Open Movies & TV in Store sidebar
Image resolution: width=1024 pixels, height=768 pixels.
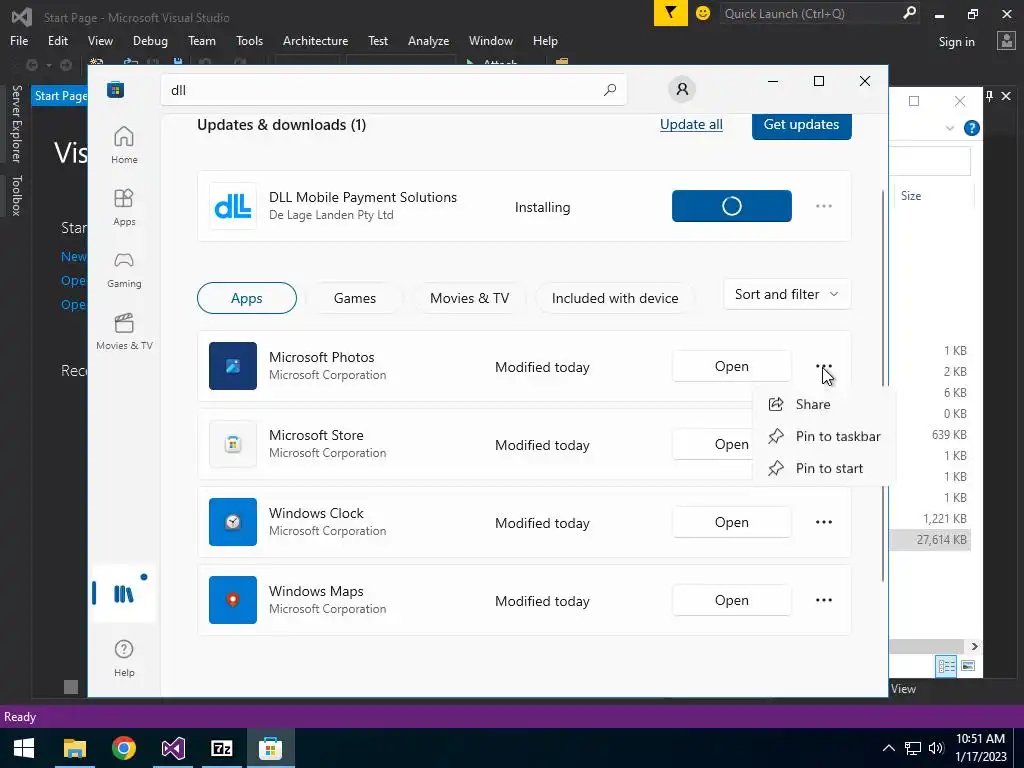124,332
